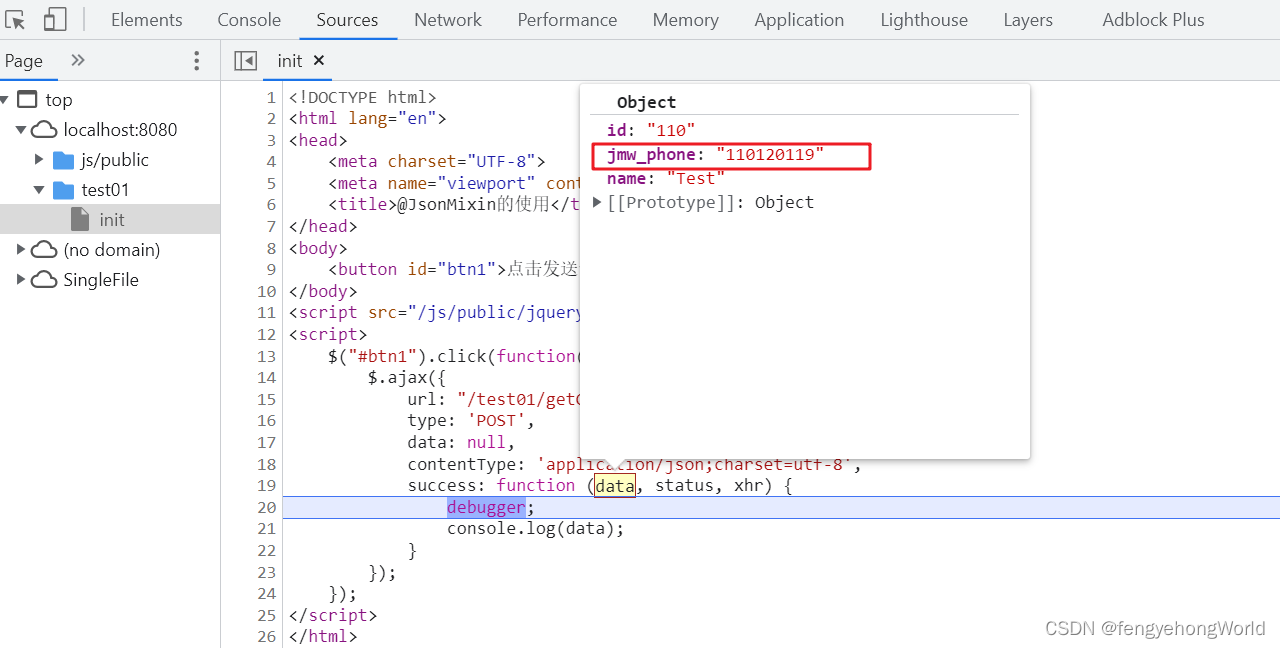The width and height of the screenshot is (1280, 648).
Task: Expand [[Prototype]] in the Object popup
Action: pyautogui.click(x=597, y=202)
